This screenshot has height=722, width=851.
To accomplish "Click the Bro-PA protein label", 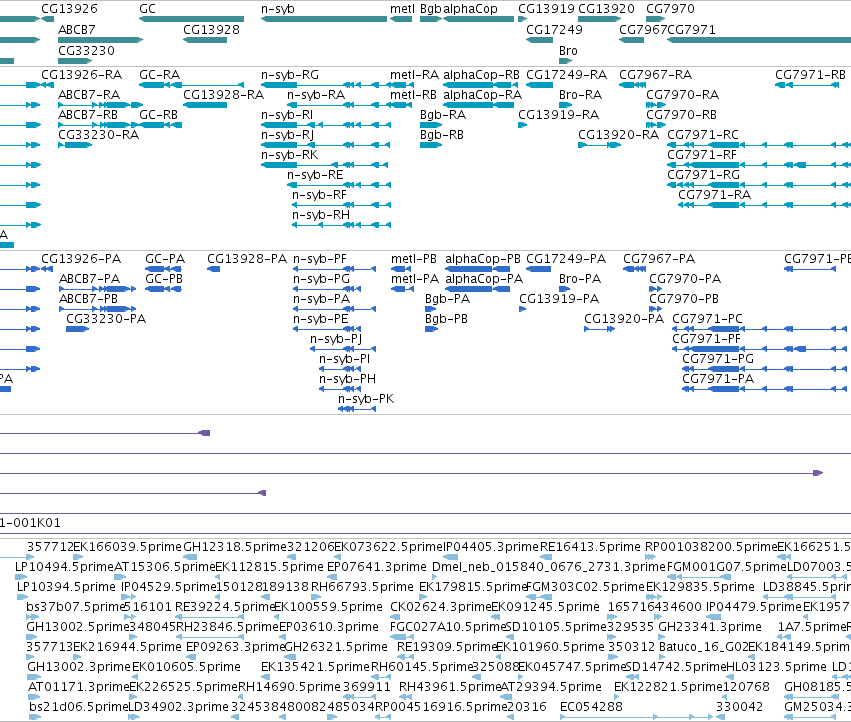I will pyautogui.click(x=580, y=278).
